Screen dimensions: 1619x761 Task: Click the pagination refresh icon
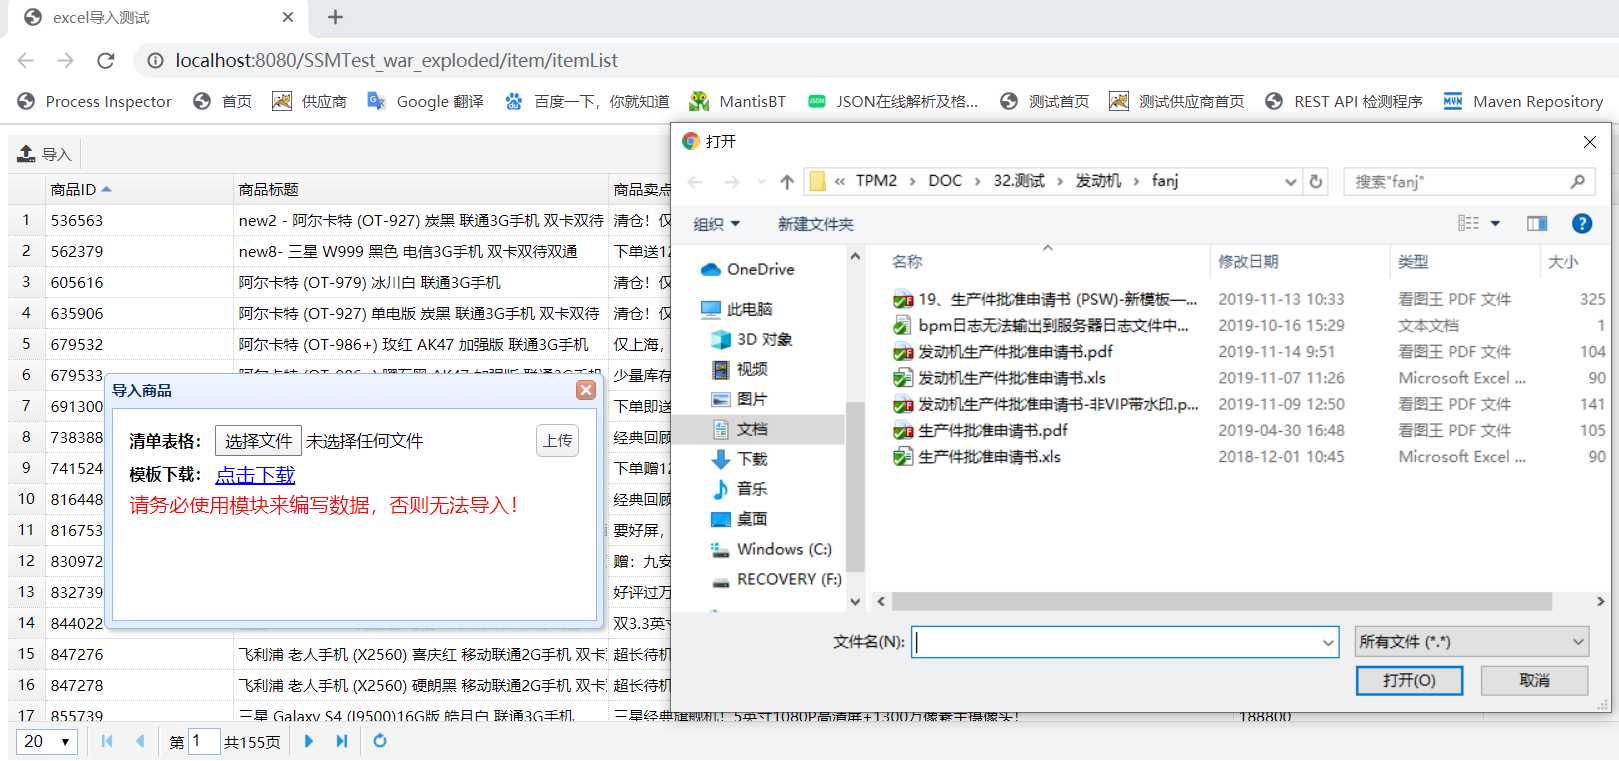380,741
